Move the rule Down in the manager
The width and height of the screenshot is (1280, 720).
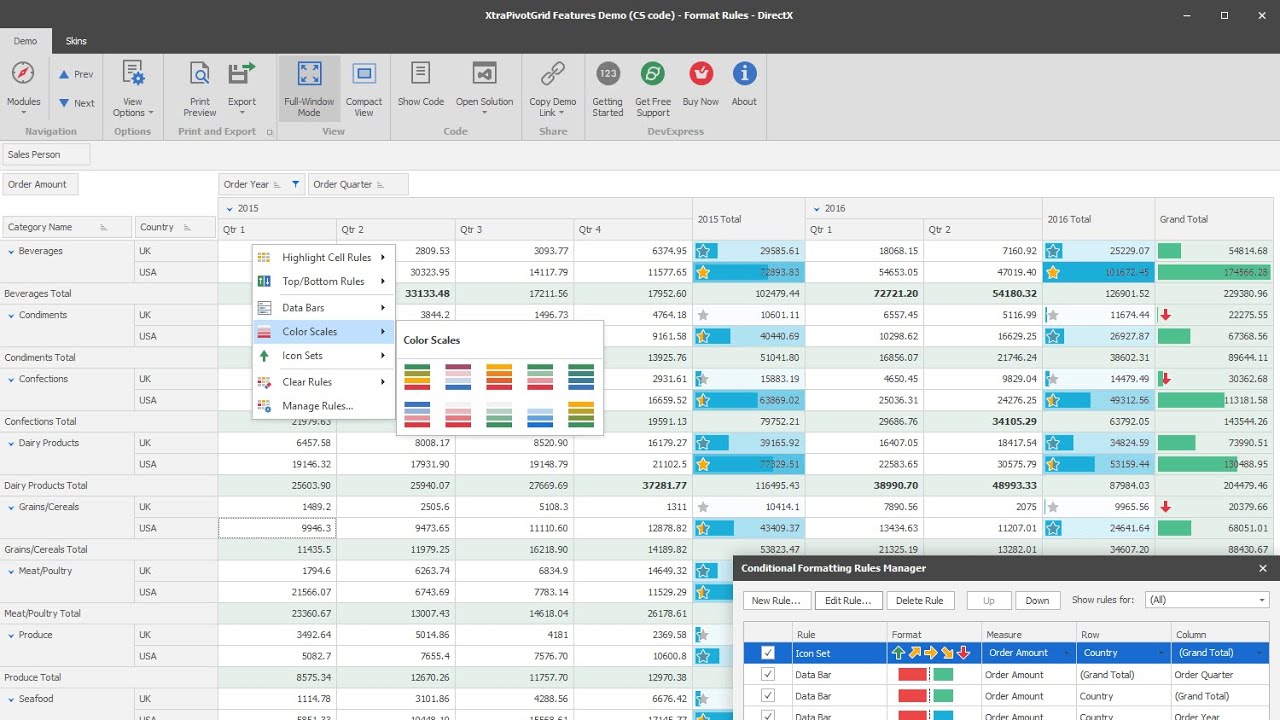[1037, 601]
